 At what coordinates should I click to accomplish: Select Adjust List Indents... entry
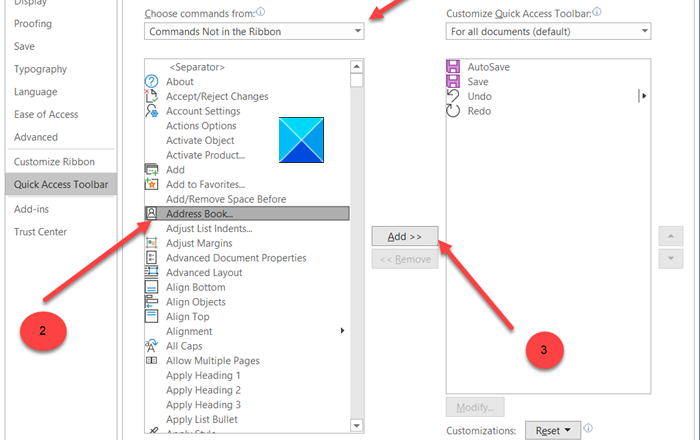pyautogui.click(x=209, y=228)
